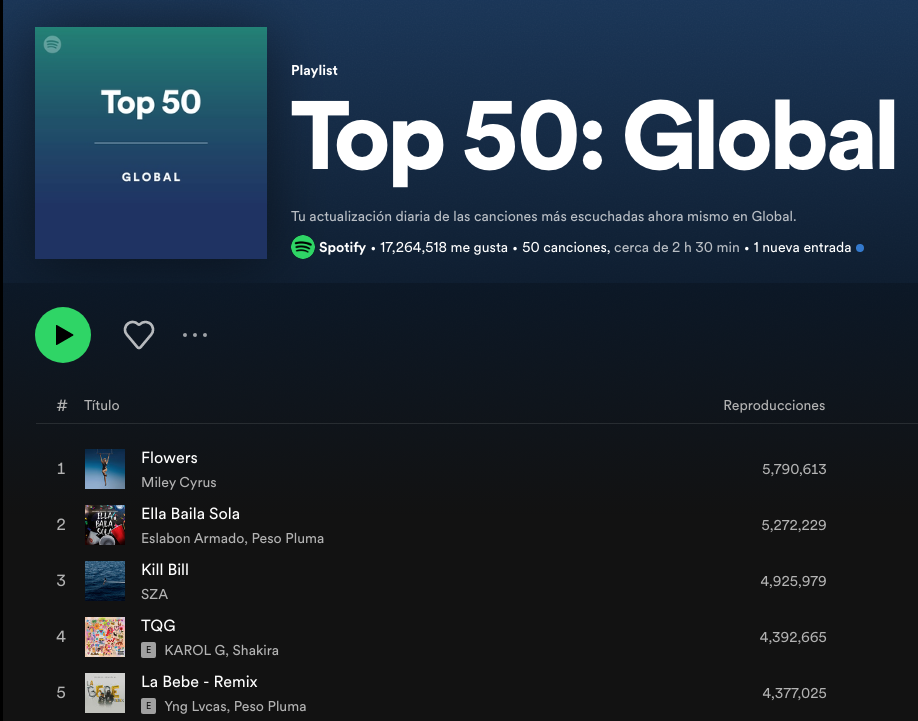Click the Ella Baila Sola album cover

(105, 525)
